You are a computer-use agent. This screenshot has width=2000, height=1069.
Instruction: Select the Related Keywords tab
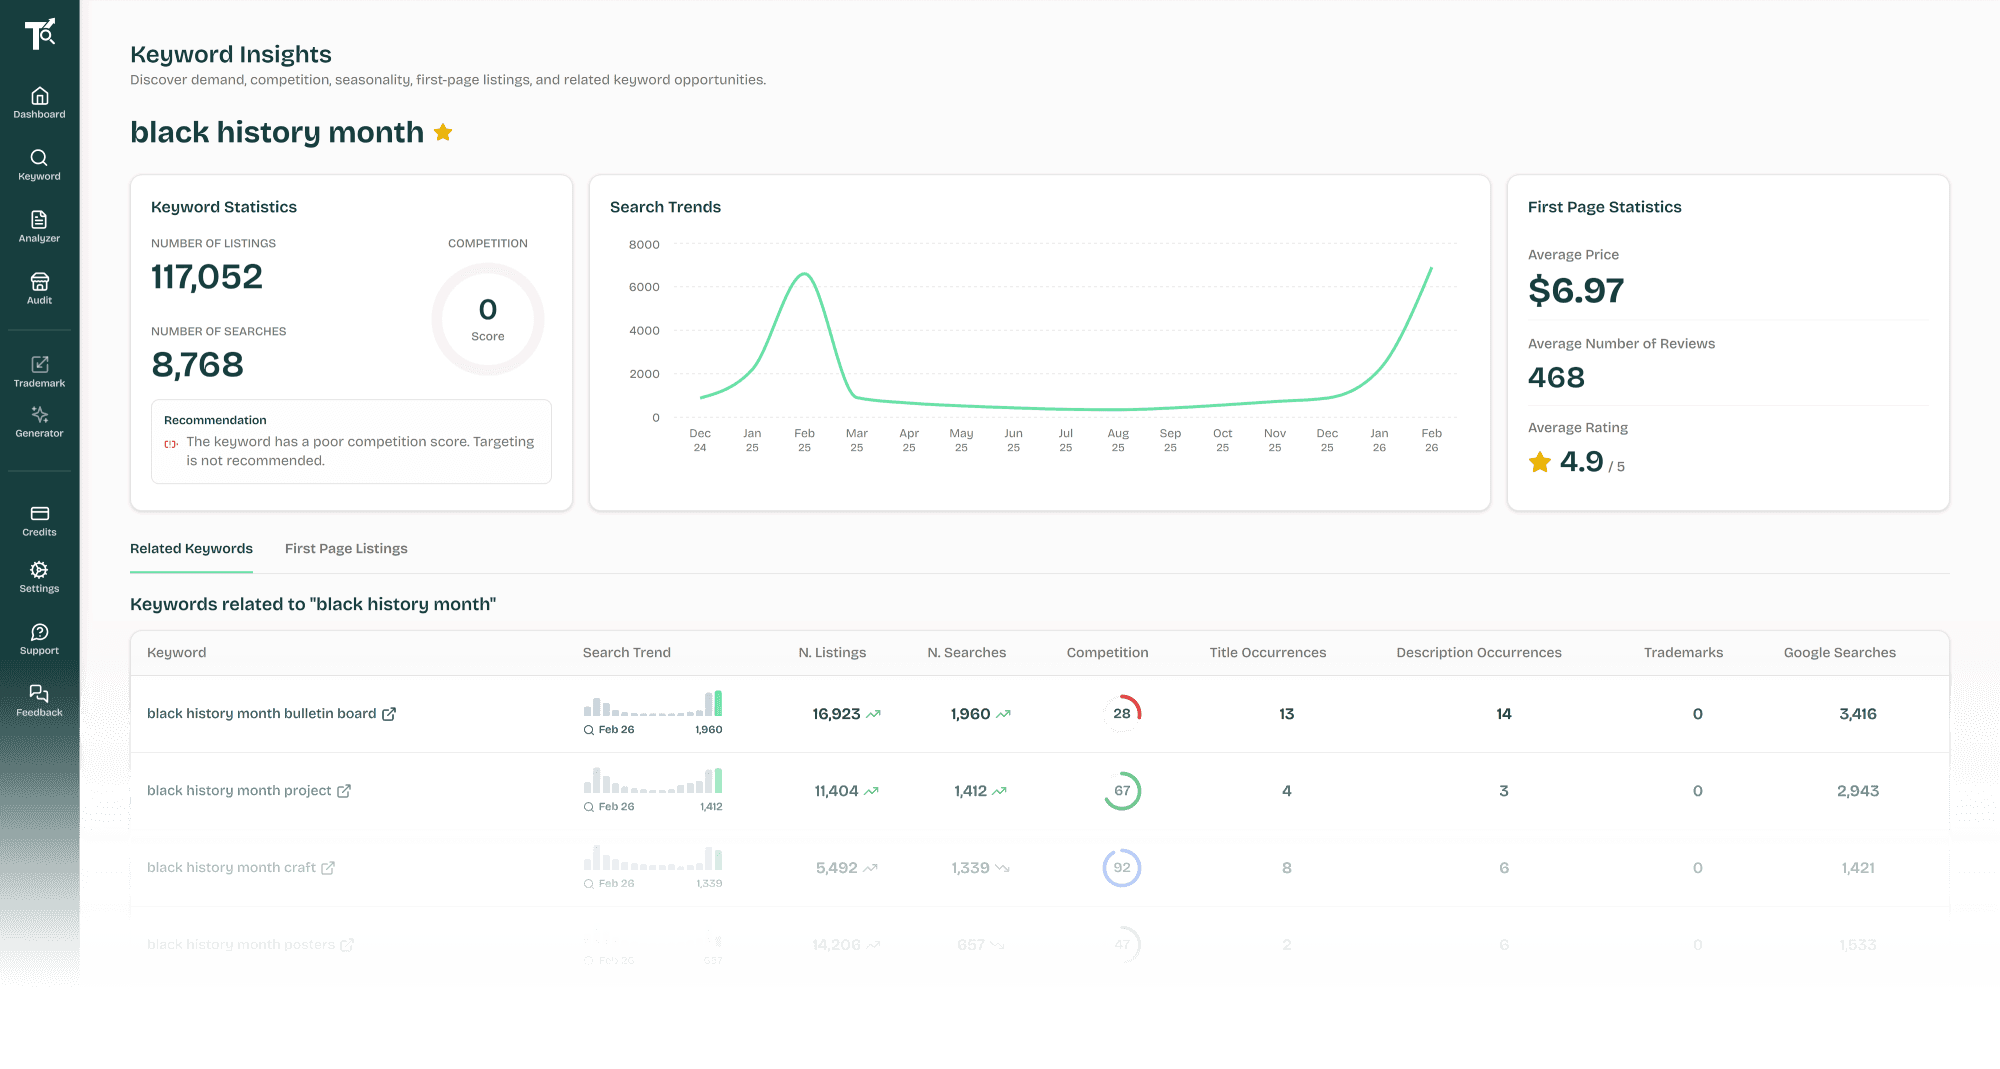pos(191,548)
